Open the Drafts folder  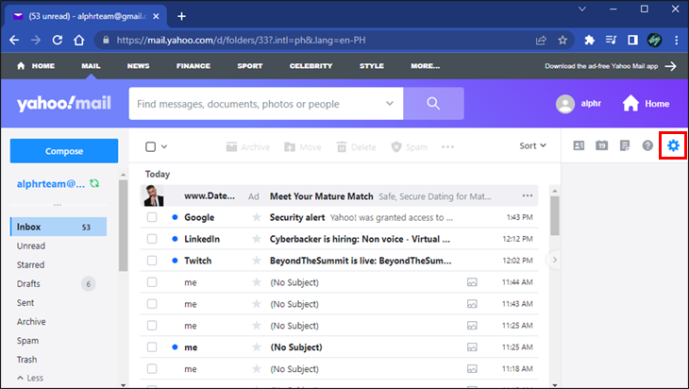29,284
